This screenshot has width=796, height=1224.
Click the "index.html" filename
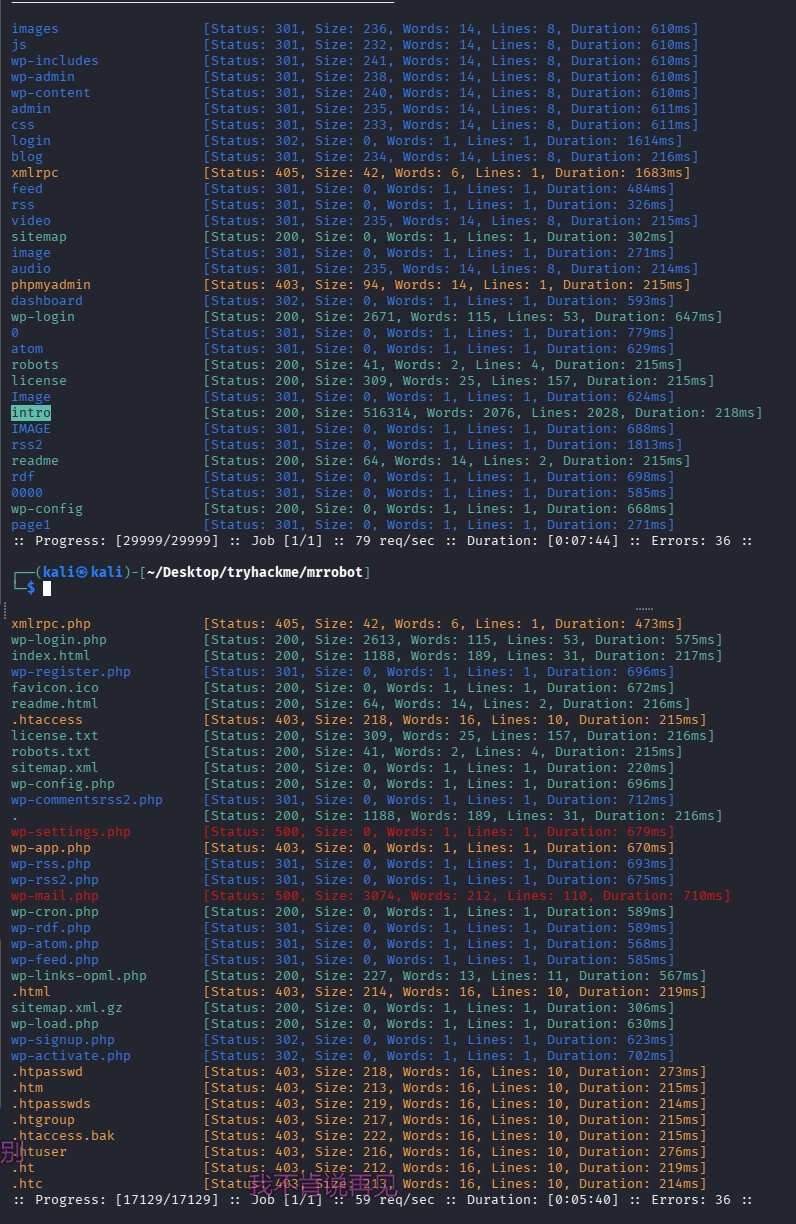pyautogui.click(x=51, y=656)
